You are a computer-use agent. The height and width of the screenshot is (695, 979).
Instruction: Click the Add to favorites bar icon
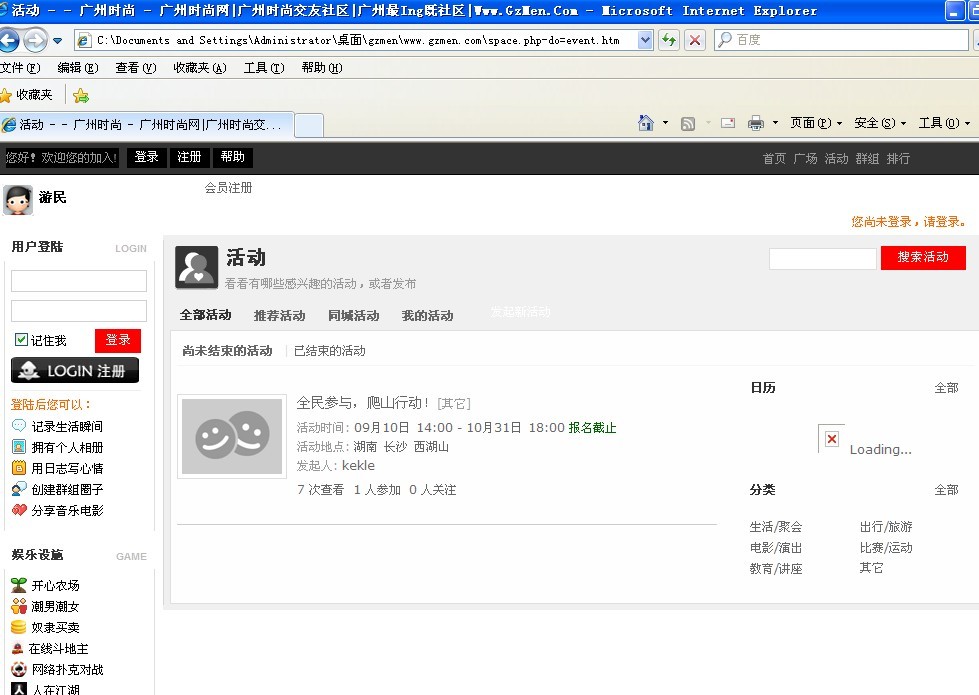(81, 96)
